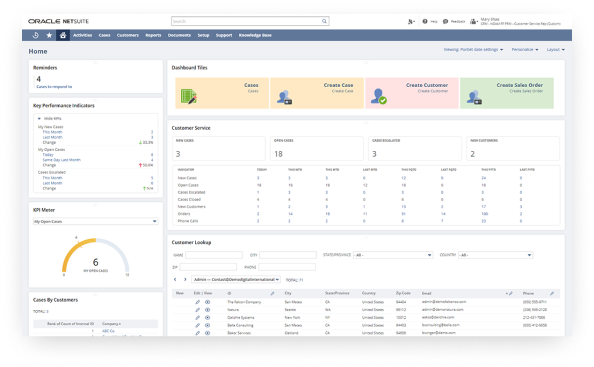Open the Customers menu
Screen dimensions: 594x367
tap(128, 35)
